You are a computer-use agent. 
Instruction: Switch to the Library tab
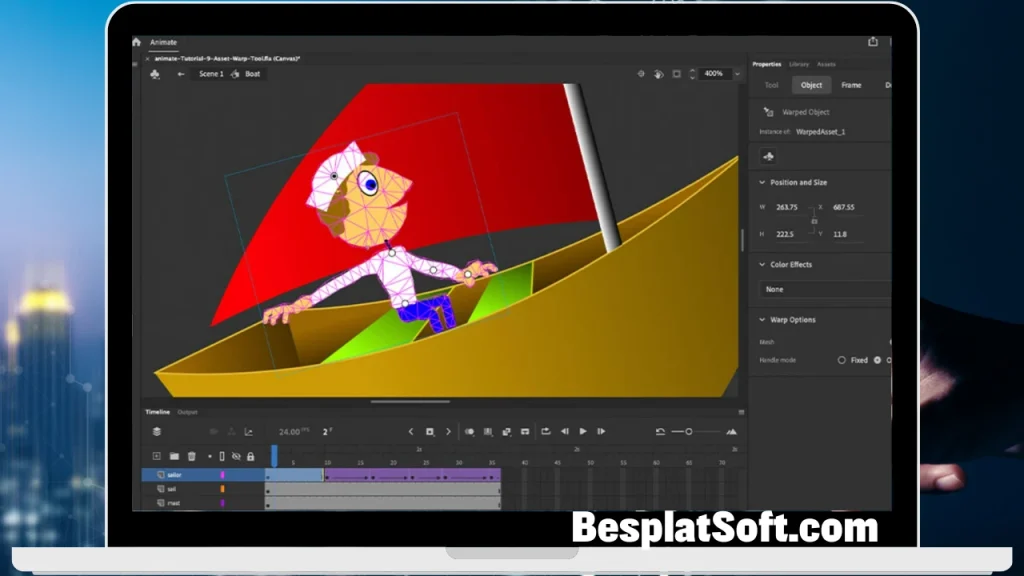(x=798, y=63)
